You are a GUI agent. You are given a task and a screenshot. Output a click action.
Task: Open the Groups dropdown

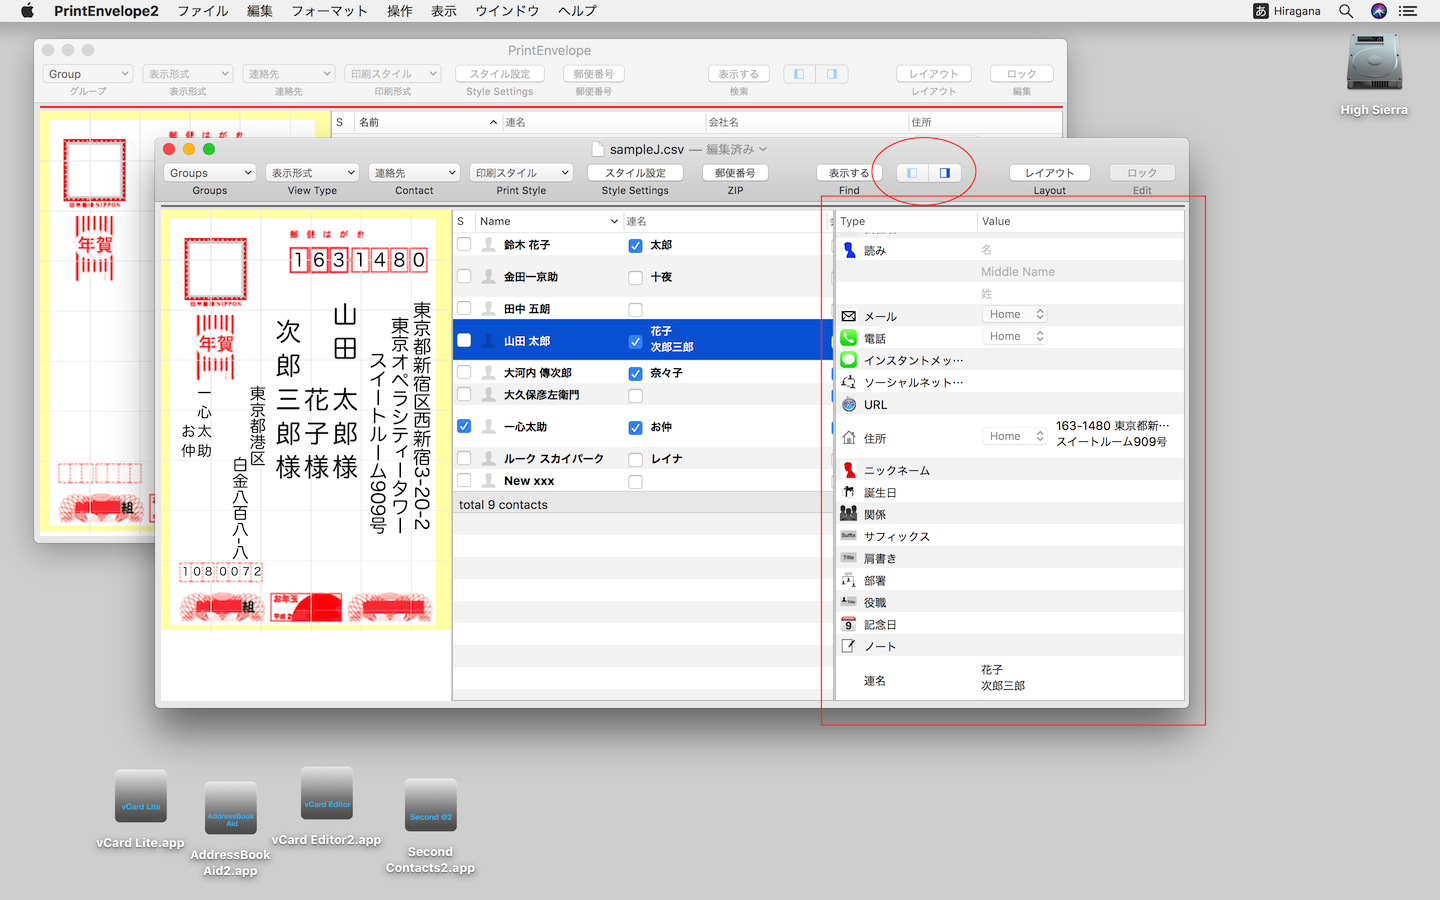point(210,173)
